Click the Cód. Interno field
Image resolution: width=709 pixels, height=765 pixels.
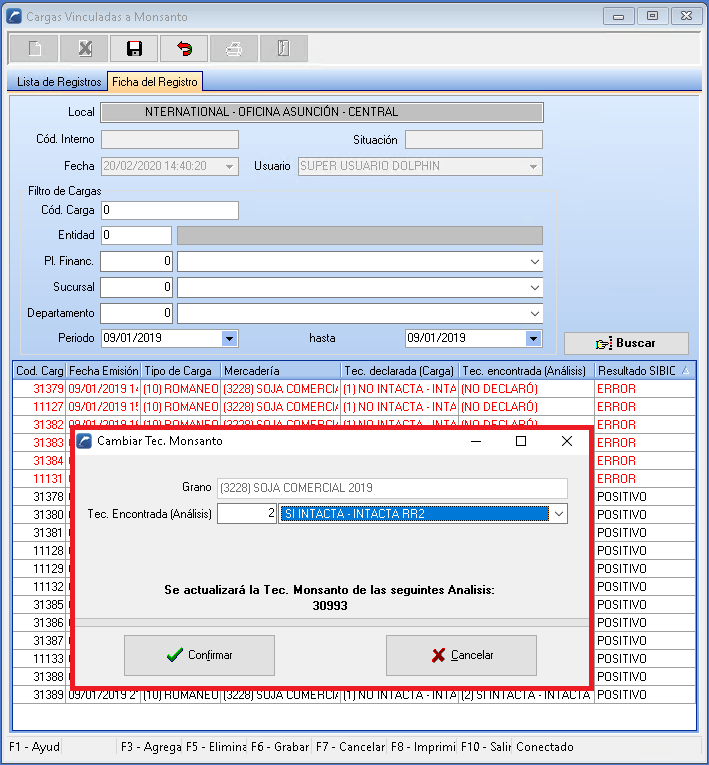click(170, 140)
